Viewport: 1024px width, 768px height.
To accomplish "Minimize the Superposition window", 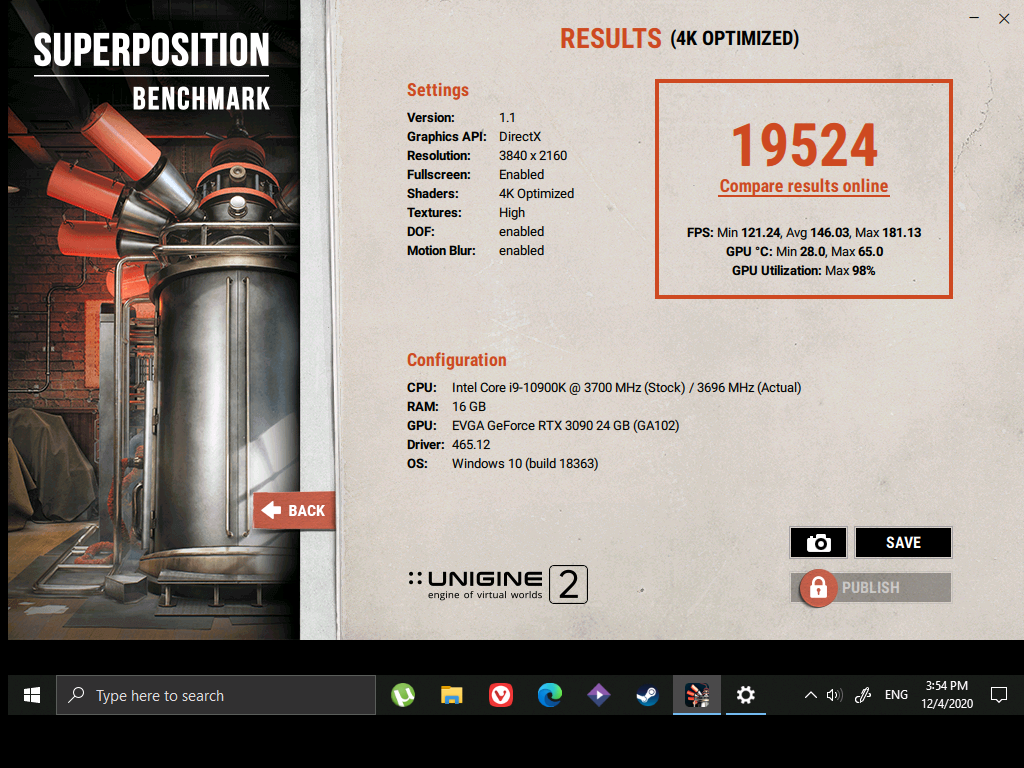I will pyautogui.click(x=974, y=18).
